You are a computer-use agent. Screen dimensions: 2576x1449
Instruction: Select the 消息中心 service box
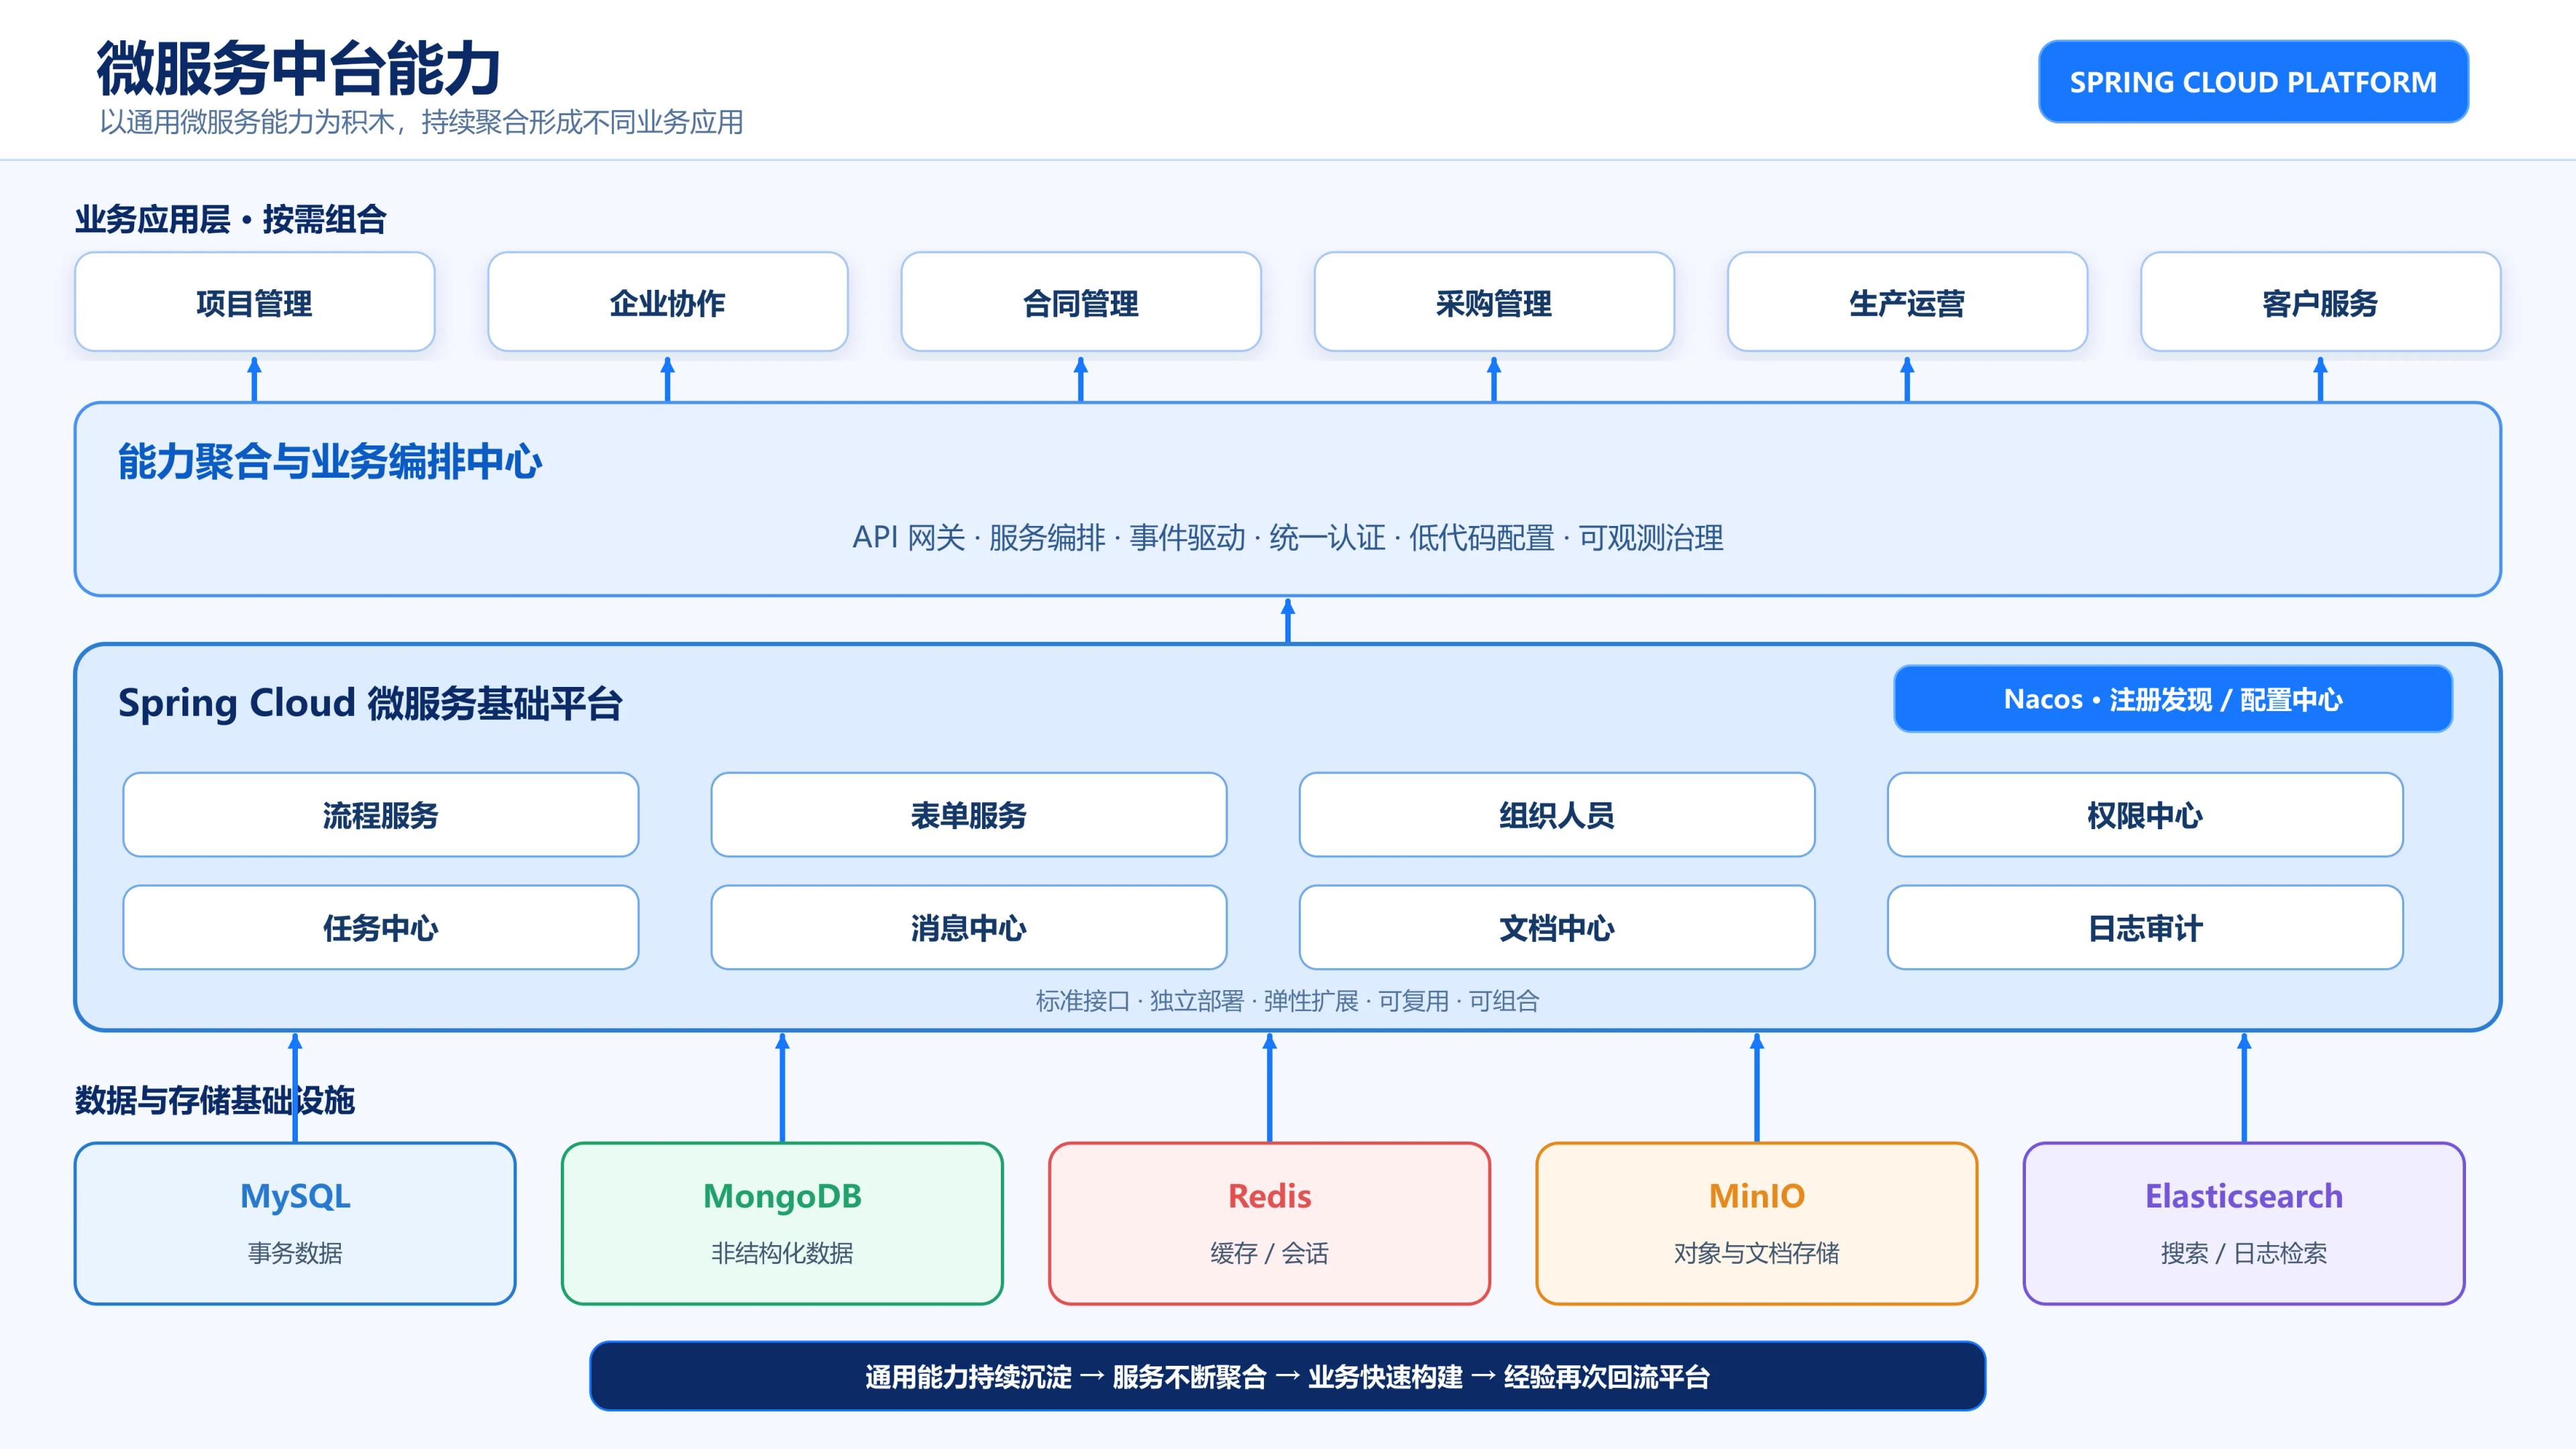pos(969,927)
